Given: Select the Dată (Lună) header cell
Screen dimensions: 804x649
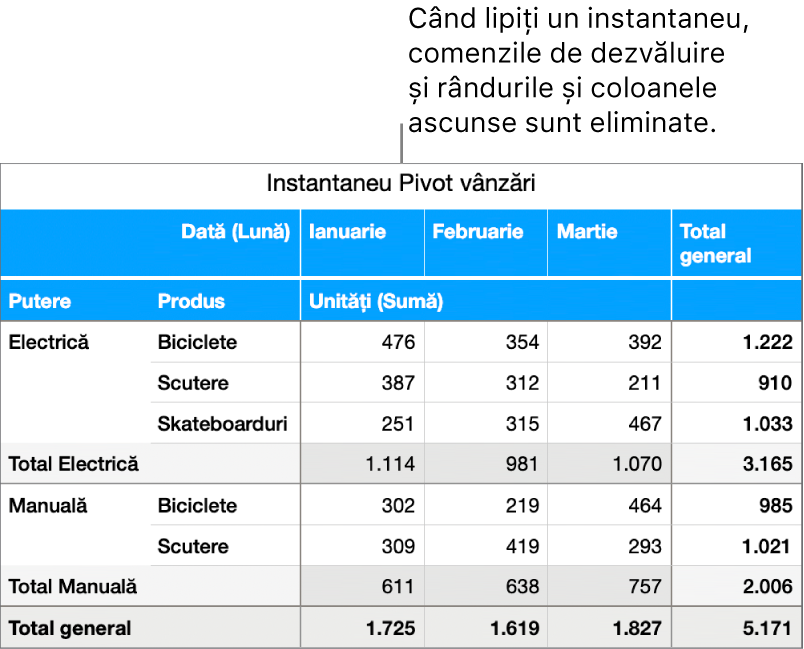Looking at the screenshot, I should (235, 232).
